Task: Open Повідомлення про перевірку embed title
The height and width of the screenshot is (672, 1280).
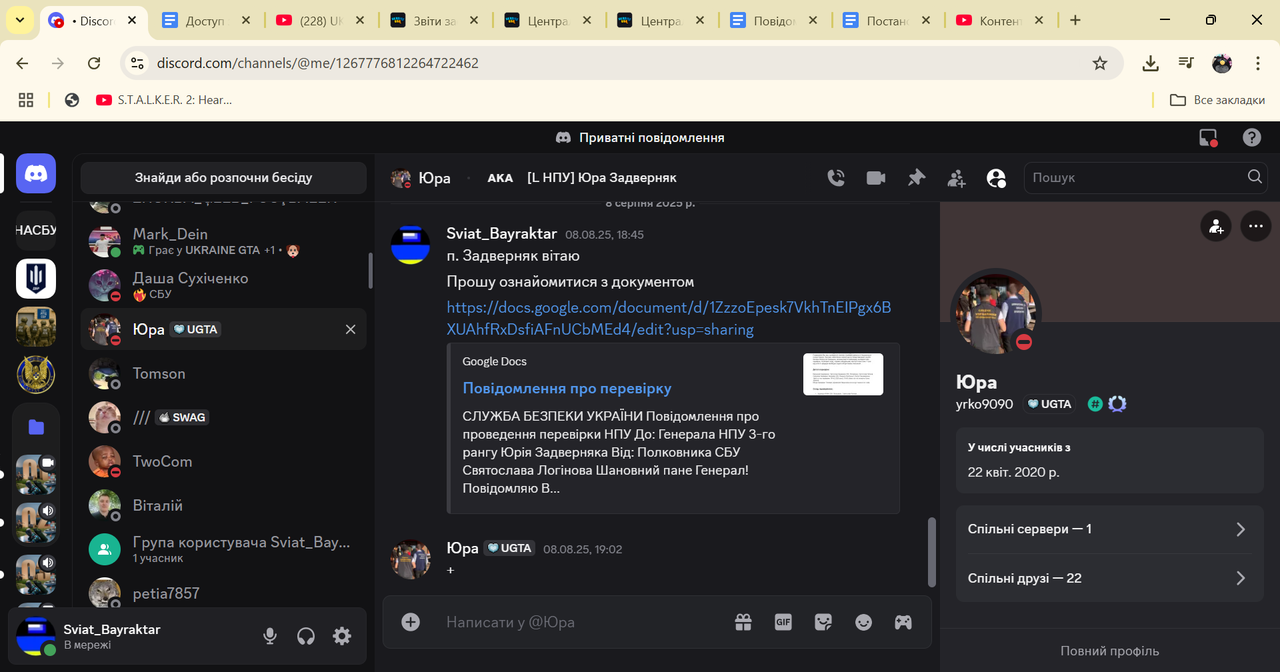Action: [567, 388]
